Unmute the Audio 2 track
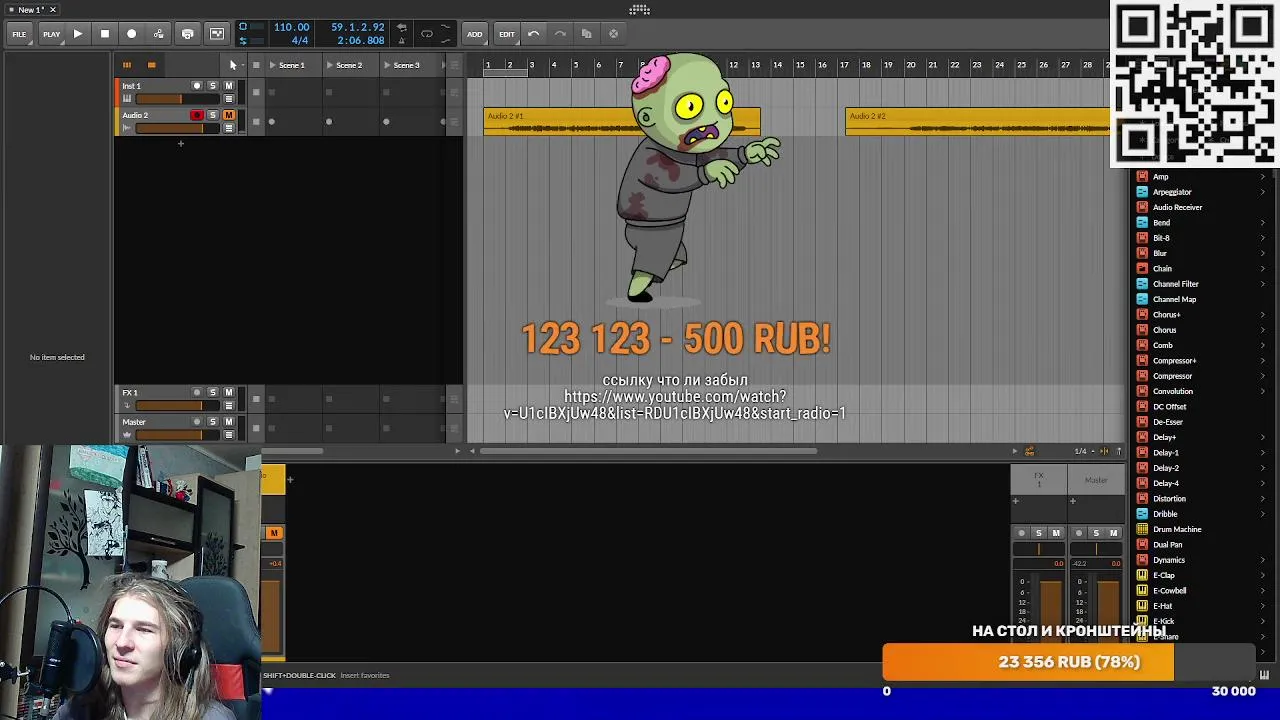This screenshot has height=720, width=1280. tap(228, 116)
